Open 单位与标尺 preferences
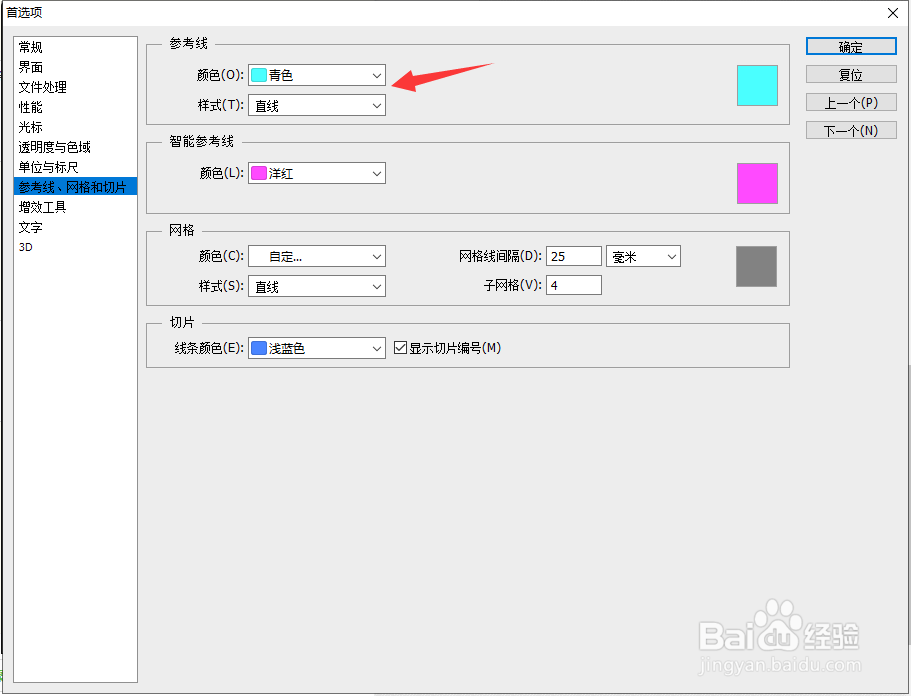 48,167
